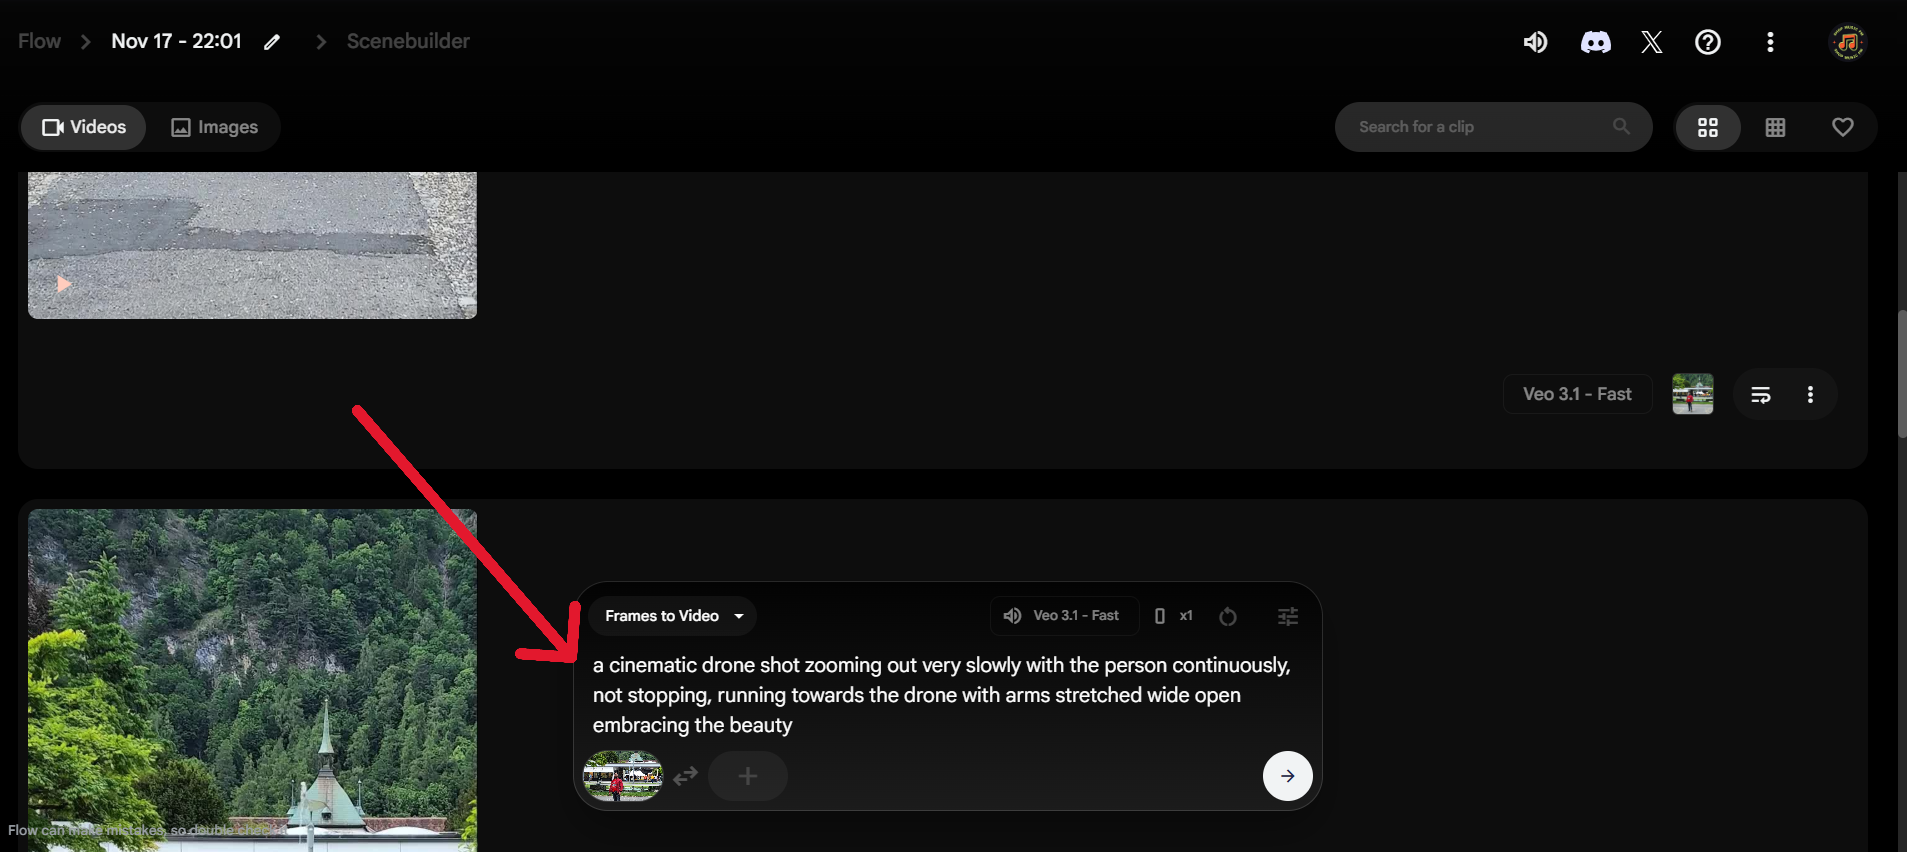Open the X social media icon
1907x852 pixels.
(x=1652, y=42)
